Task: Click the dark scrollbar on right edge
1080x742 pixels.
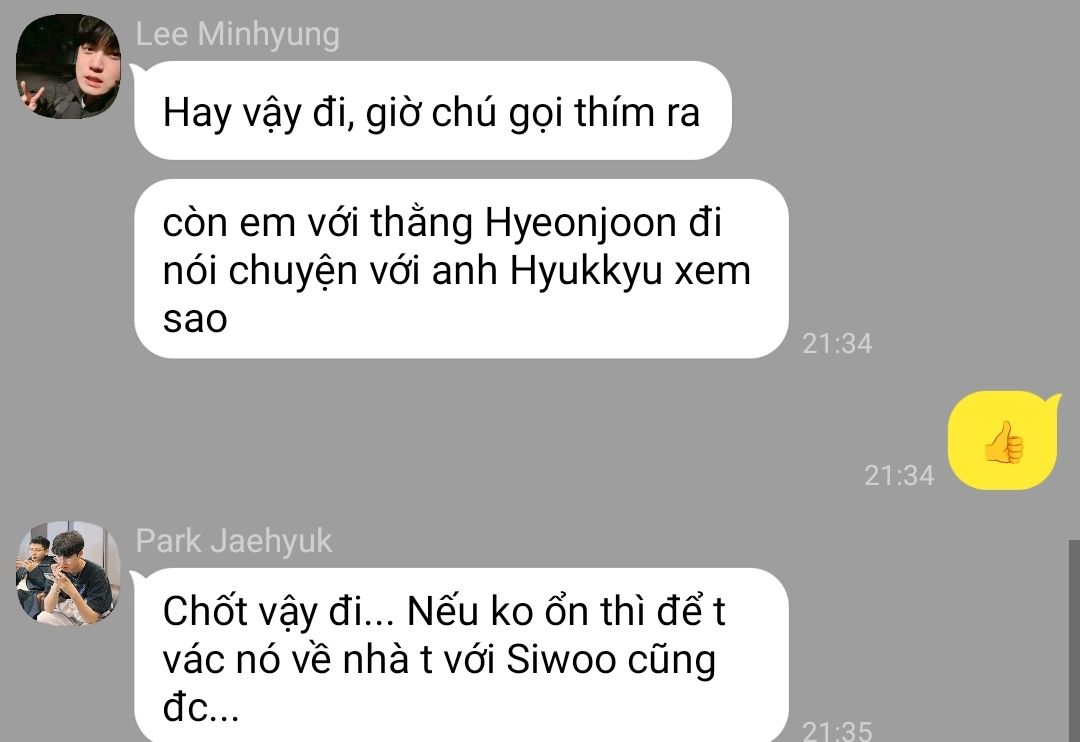Action: [1074, 641]
